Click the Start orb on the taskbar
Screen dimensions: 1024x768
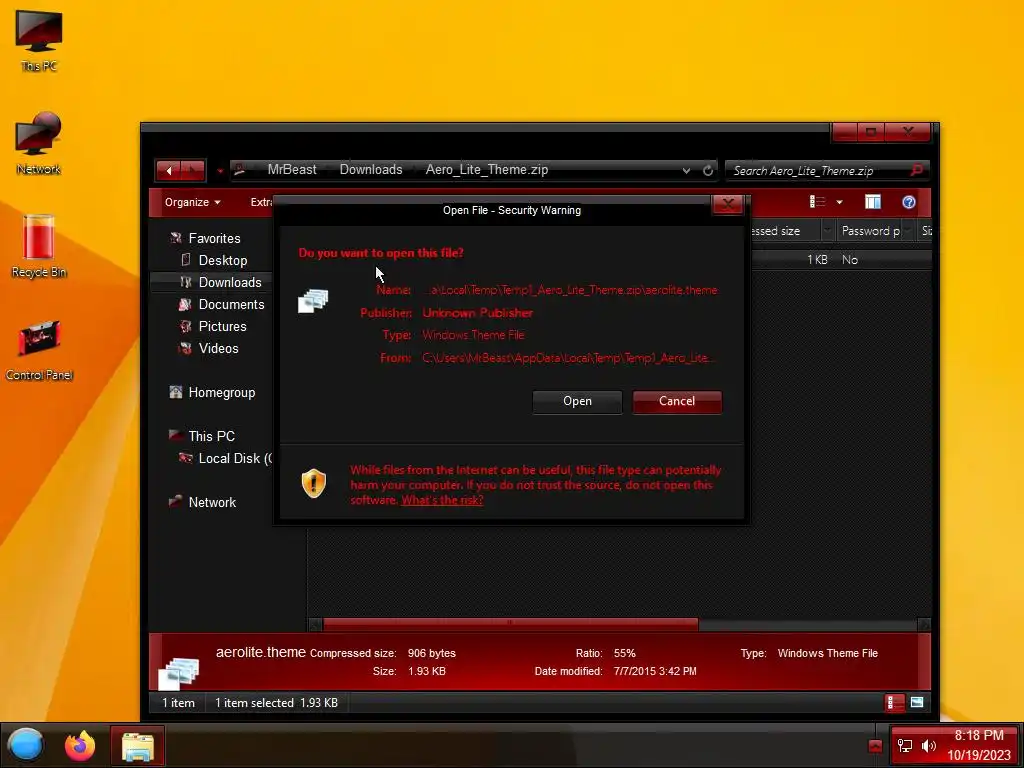[26, 745]
